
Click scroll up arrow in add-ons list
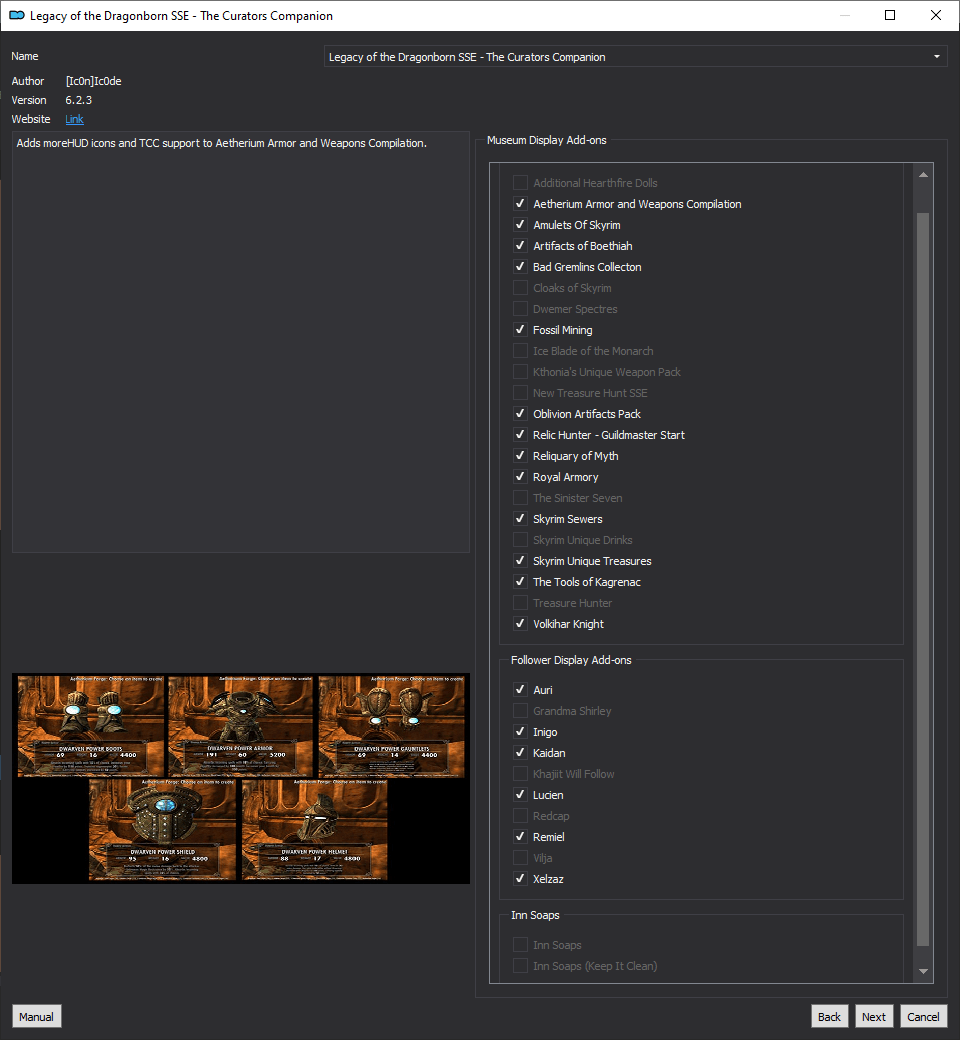tap(923, 175)
